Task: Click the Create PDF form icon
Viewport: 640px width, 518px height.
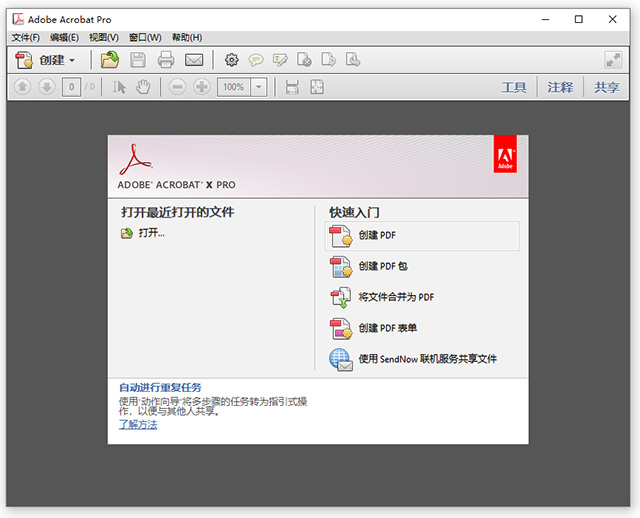Action: pos(341,329)
